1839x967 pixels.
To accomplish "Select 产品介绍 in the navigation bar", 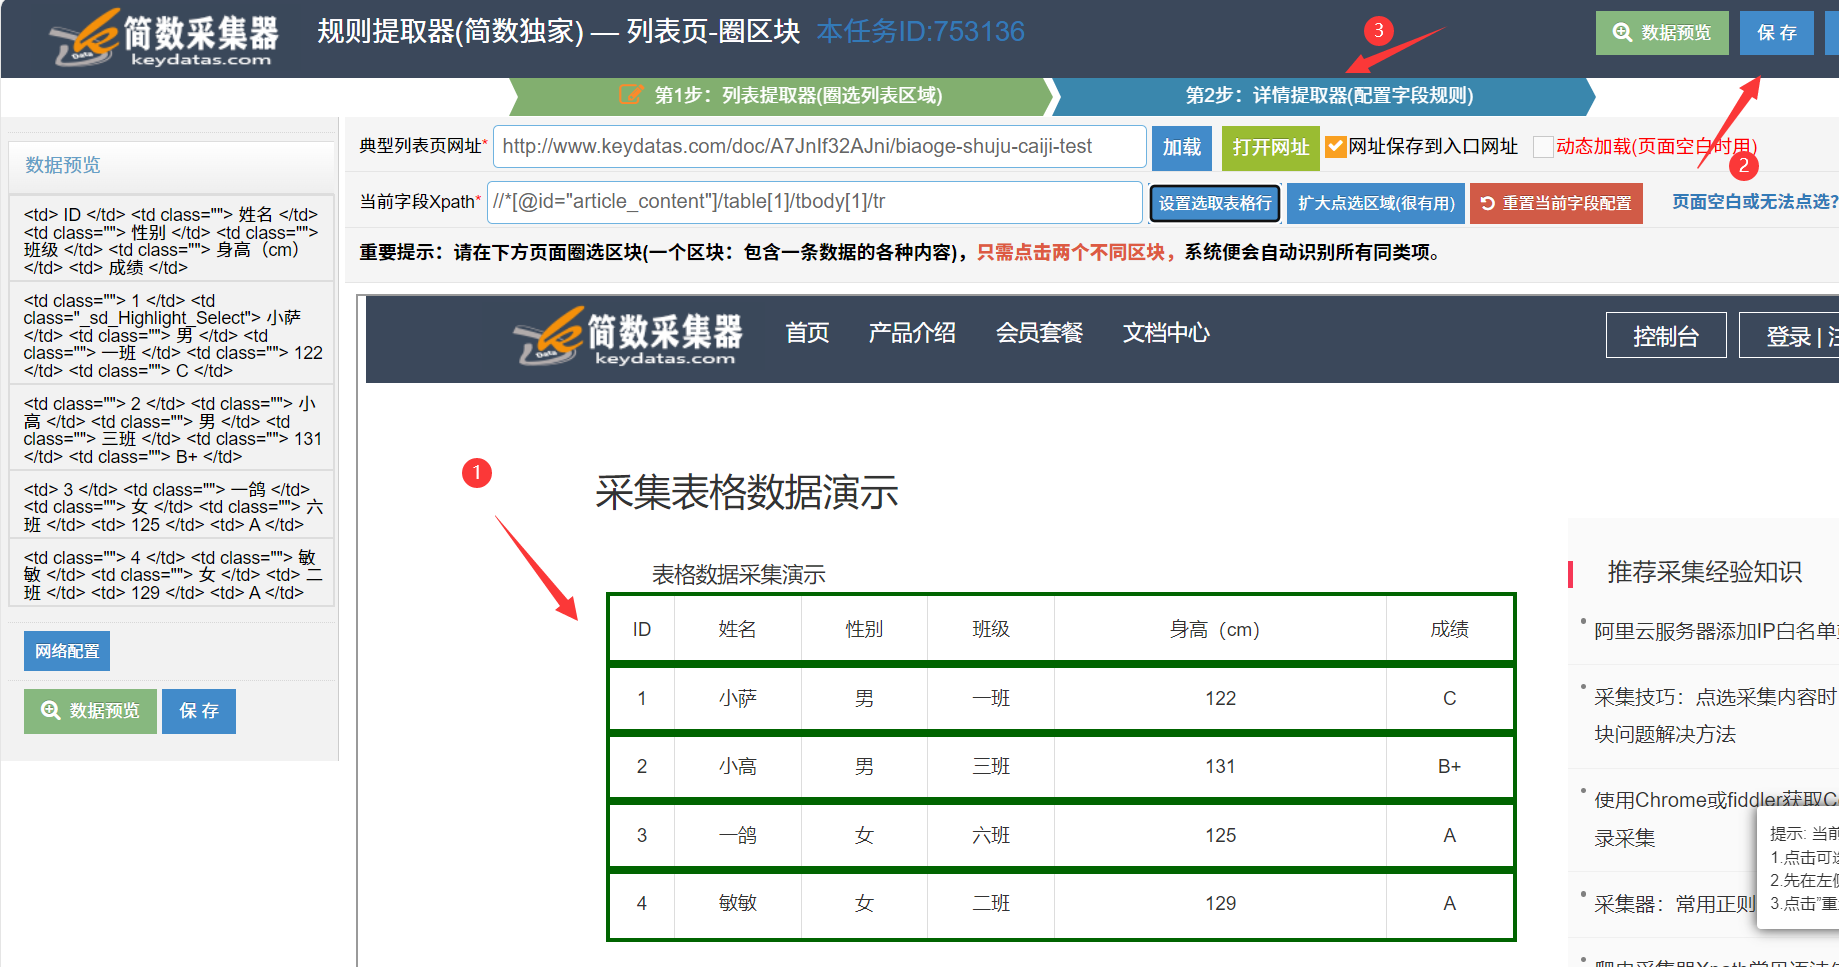I will [x=911, y=333].
